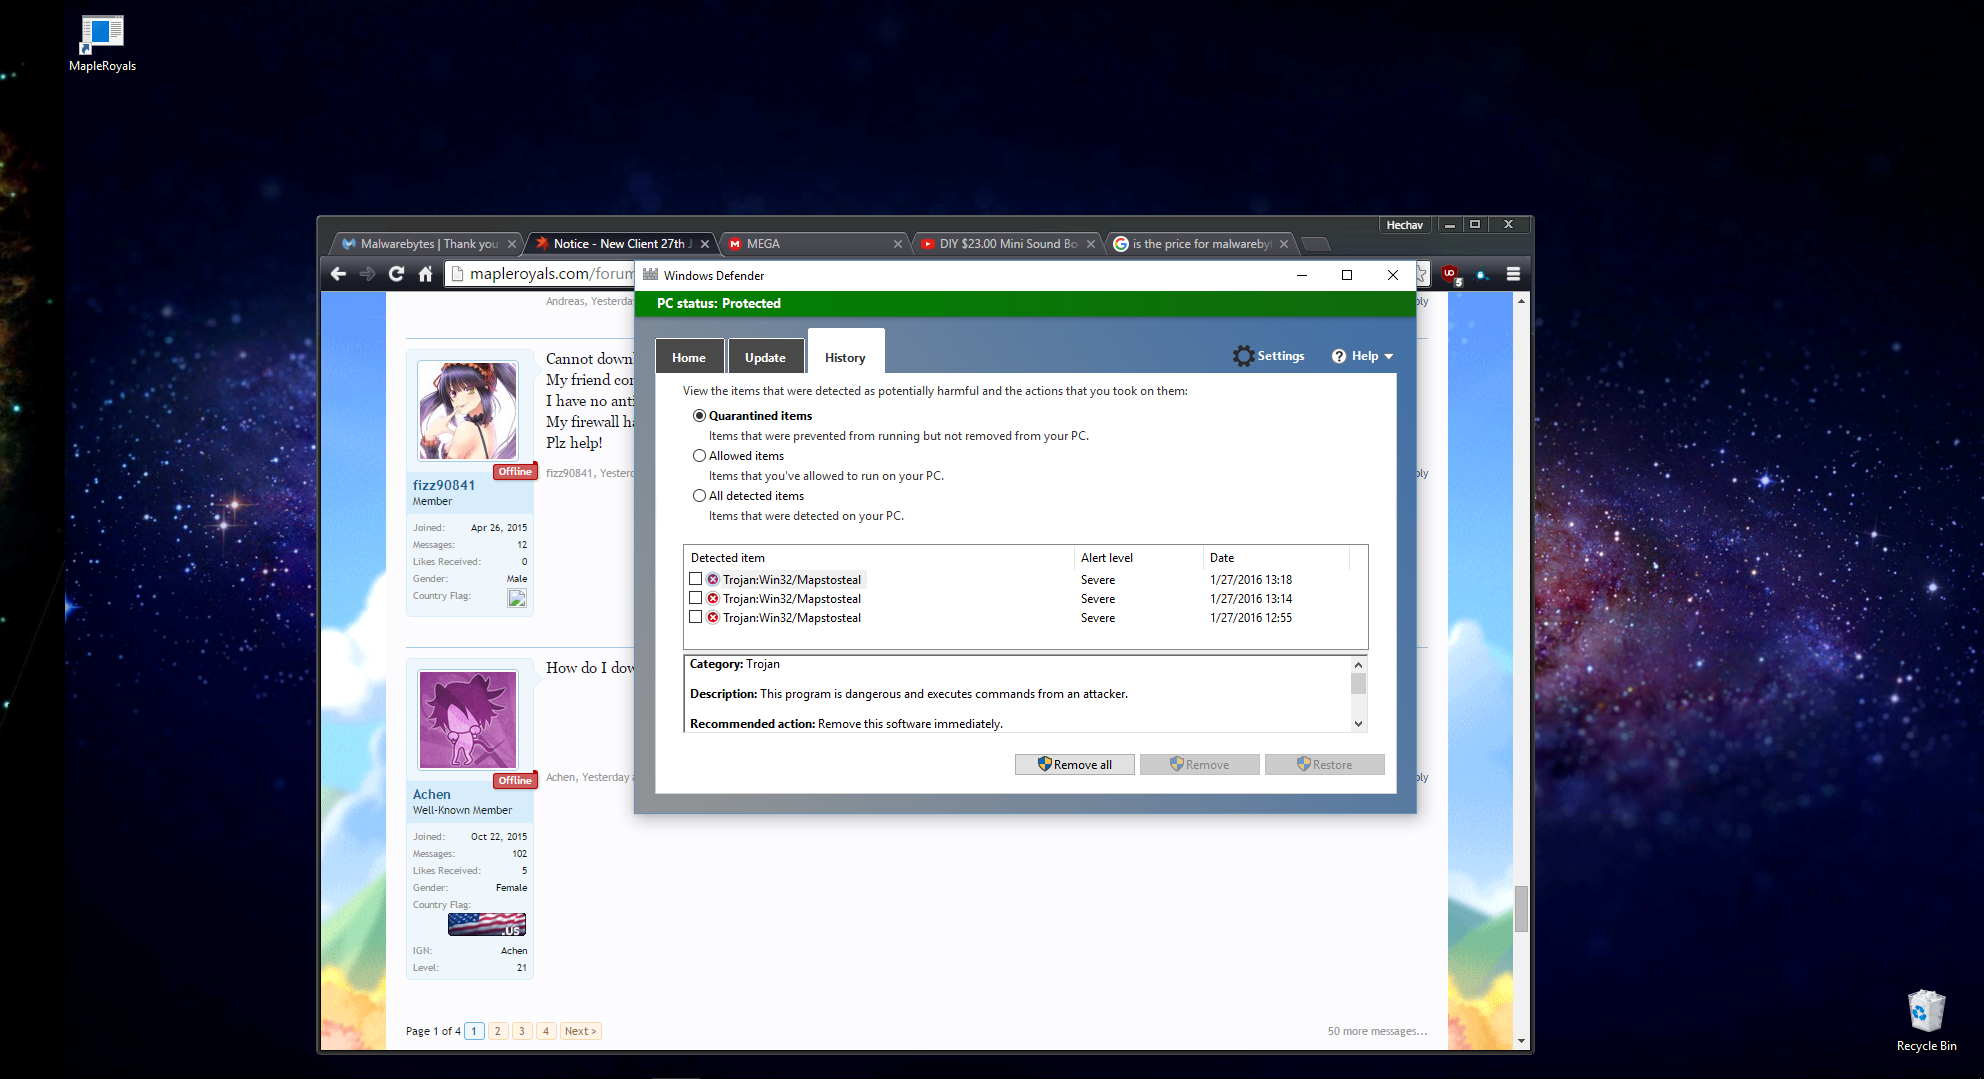1984x1079 pixels.
Task: Select the Quarantined items radio button
Action: [699, 416]
